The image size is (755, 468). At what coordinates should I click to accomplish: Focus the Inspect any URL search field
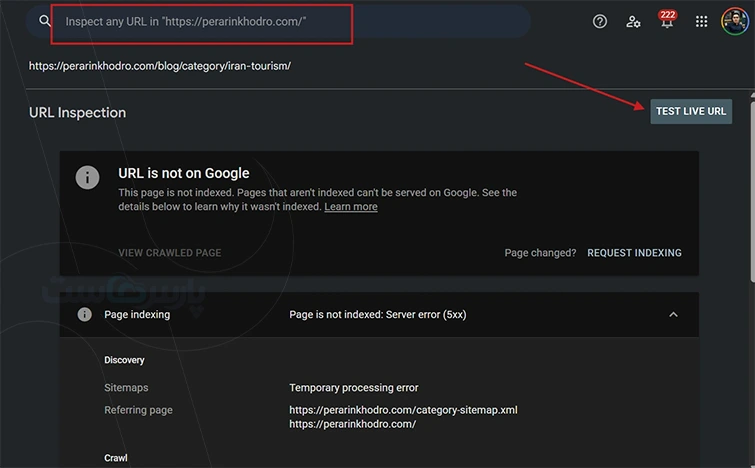(278, 22)
